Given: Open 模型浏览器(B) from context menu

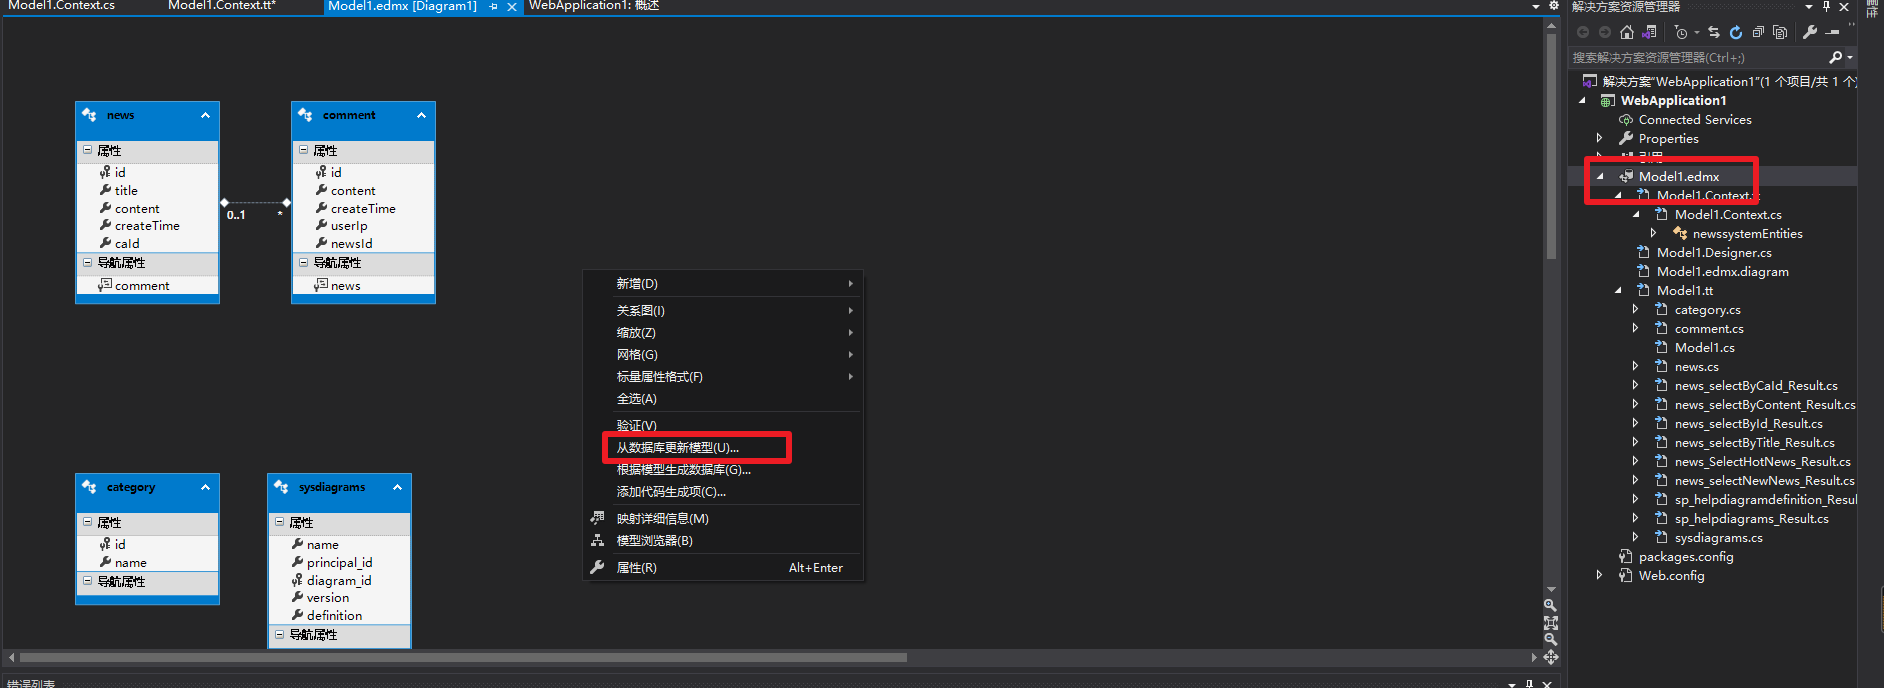Looking at the screenshot, I should point(724,540).
